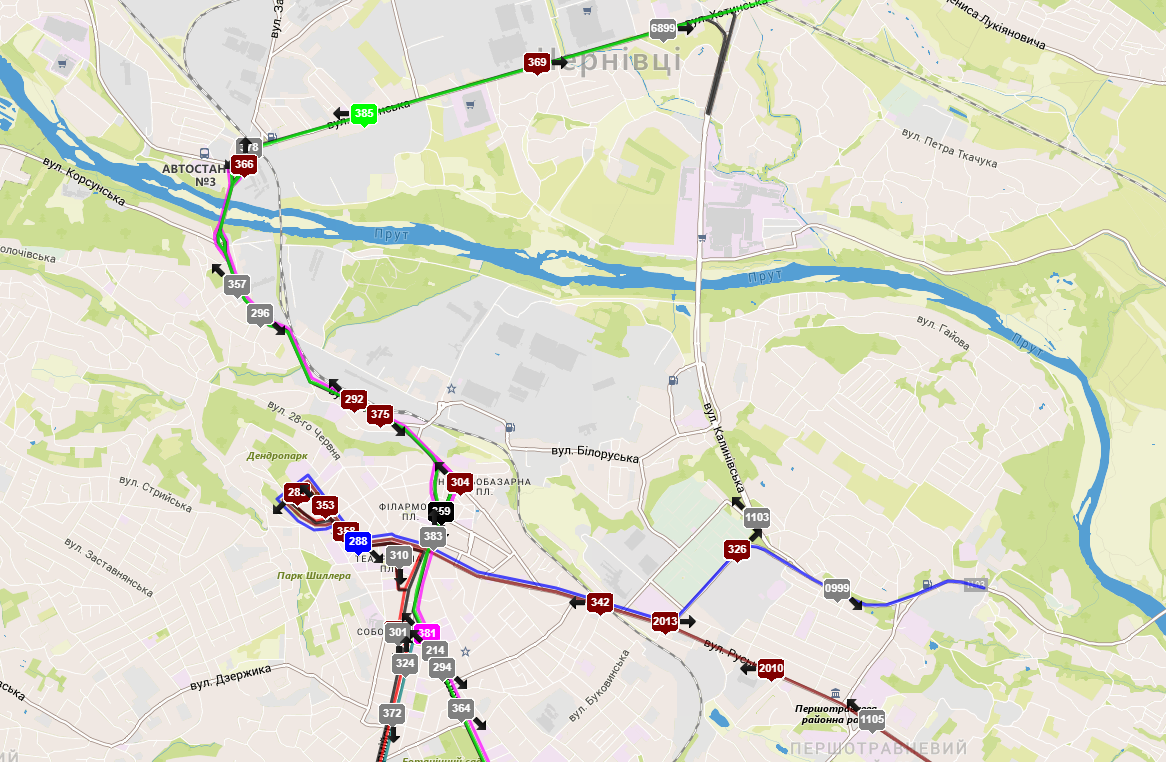
Task: Open gray vehicle marker 372
Action: tap(392, 714)
